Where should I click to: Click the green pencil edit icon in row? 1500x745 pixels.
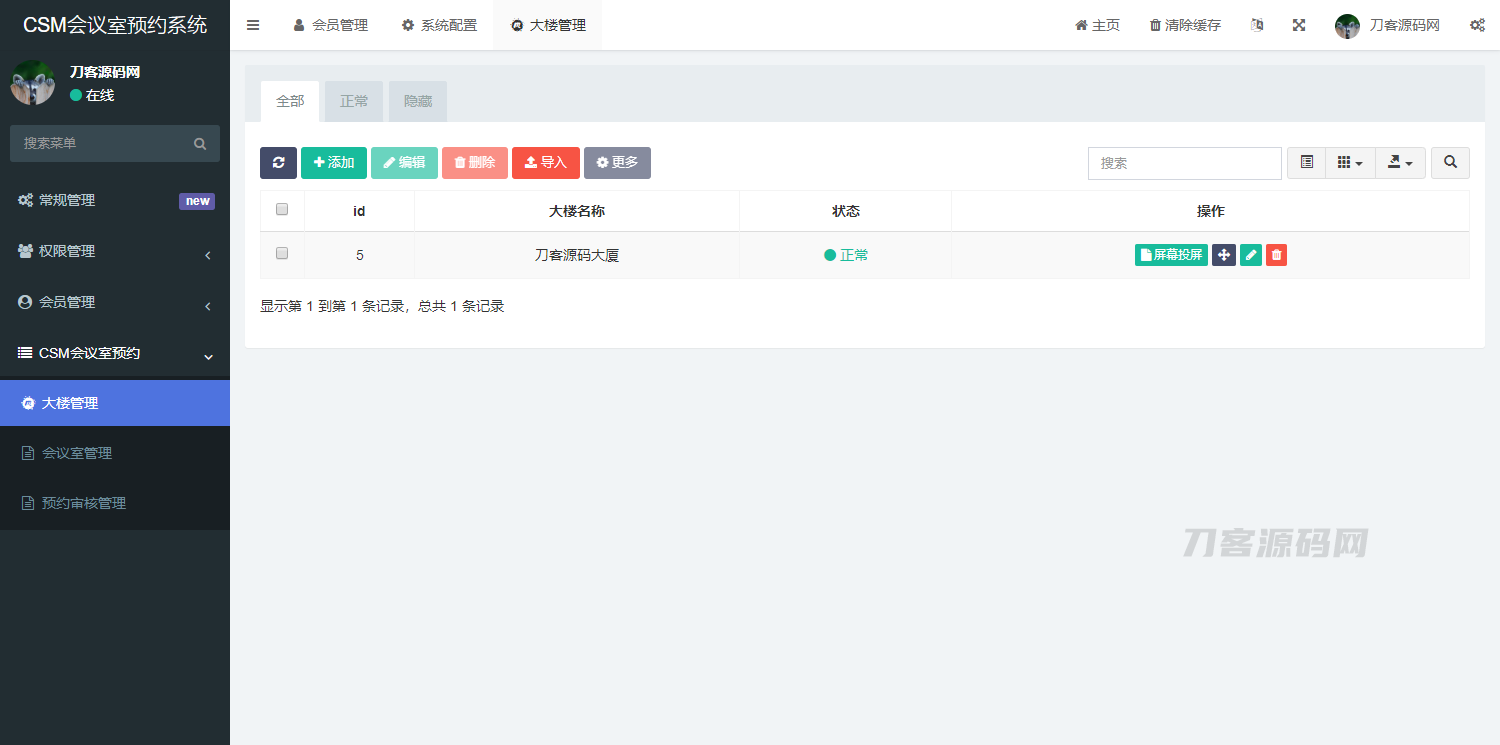[1250, 255]
